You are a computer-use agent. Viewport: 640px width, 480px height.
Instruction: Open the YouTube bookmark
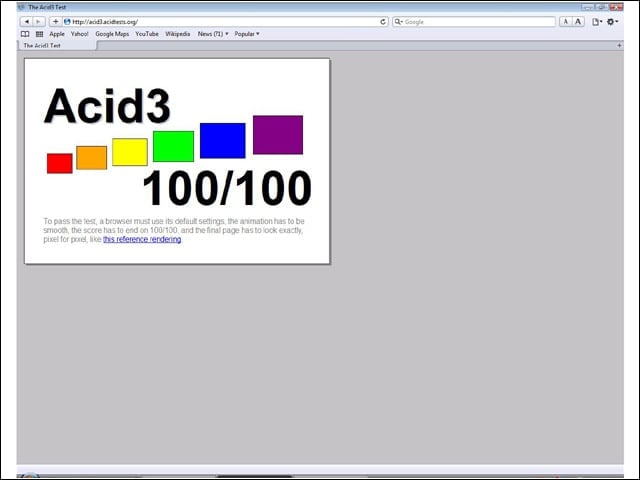tap(147, 34)
